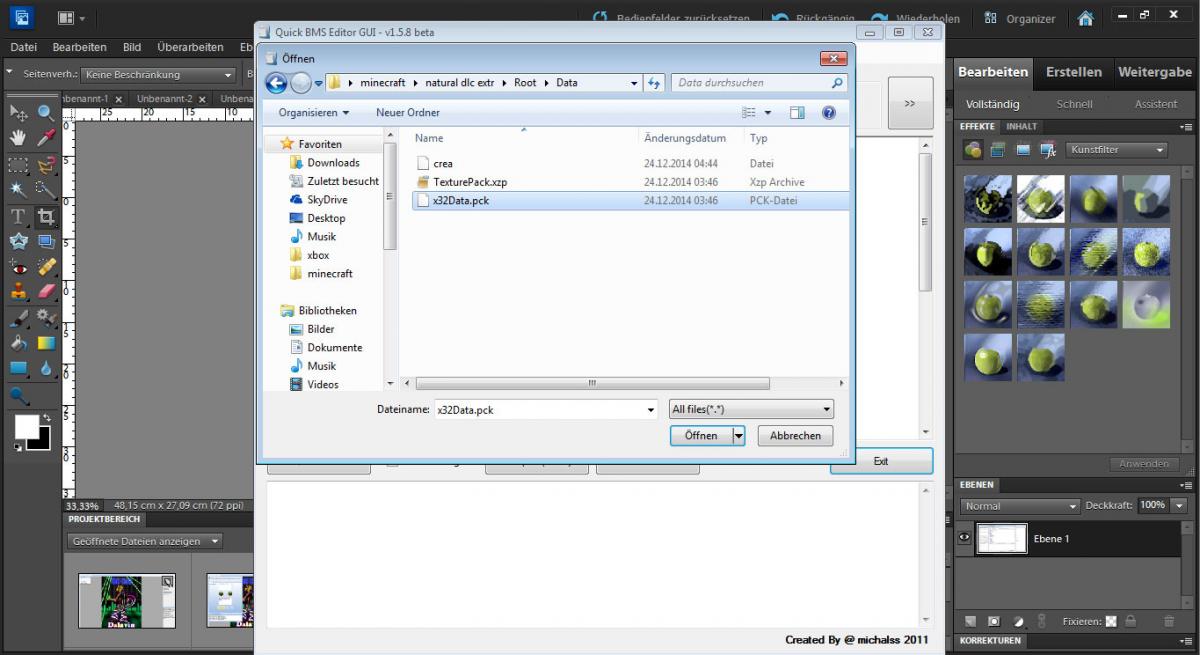Switch to the Erstellen tab
Screen dimensions: 1200x655
tap(1074, 72)
